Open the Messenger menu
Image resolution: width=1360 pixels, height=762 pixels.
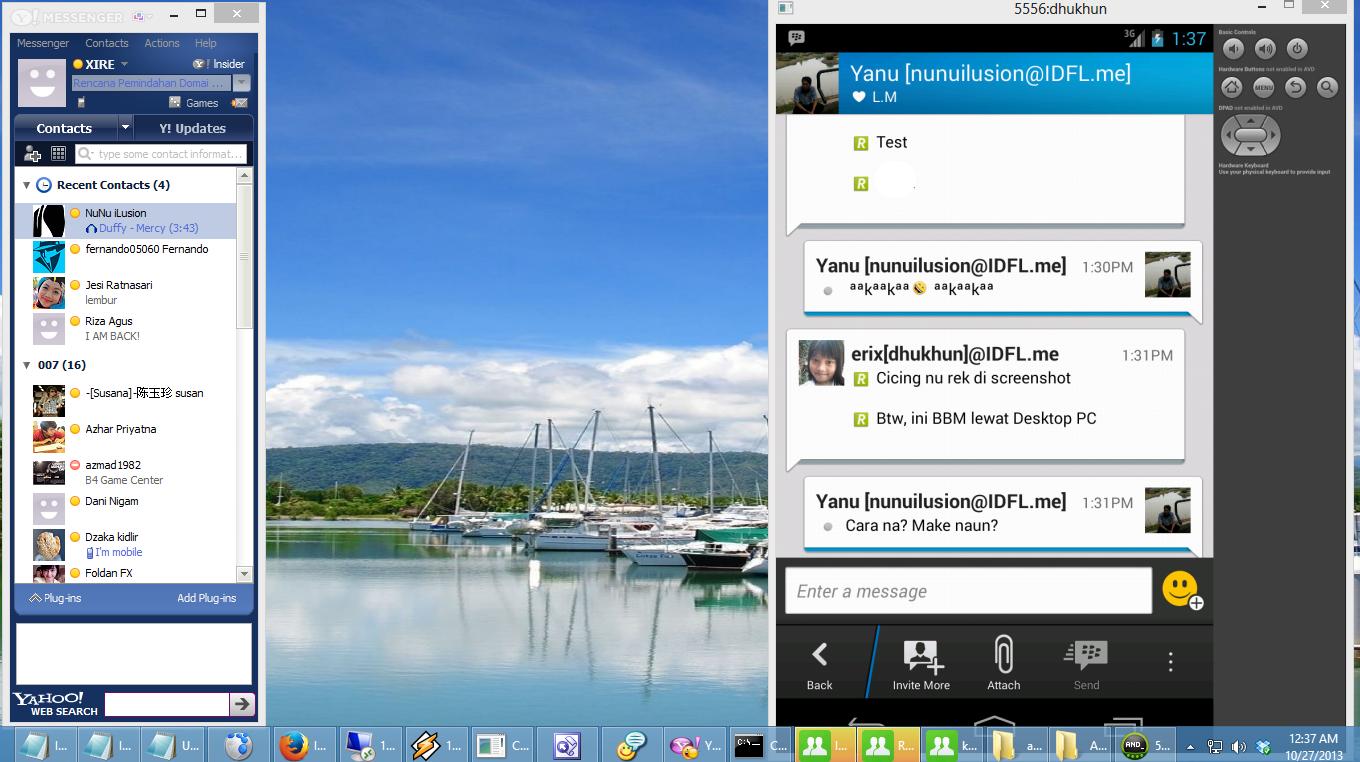pos(43,43)
